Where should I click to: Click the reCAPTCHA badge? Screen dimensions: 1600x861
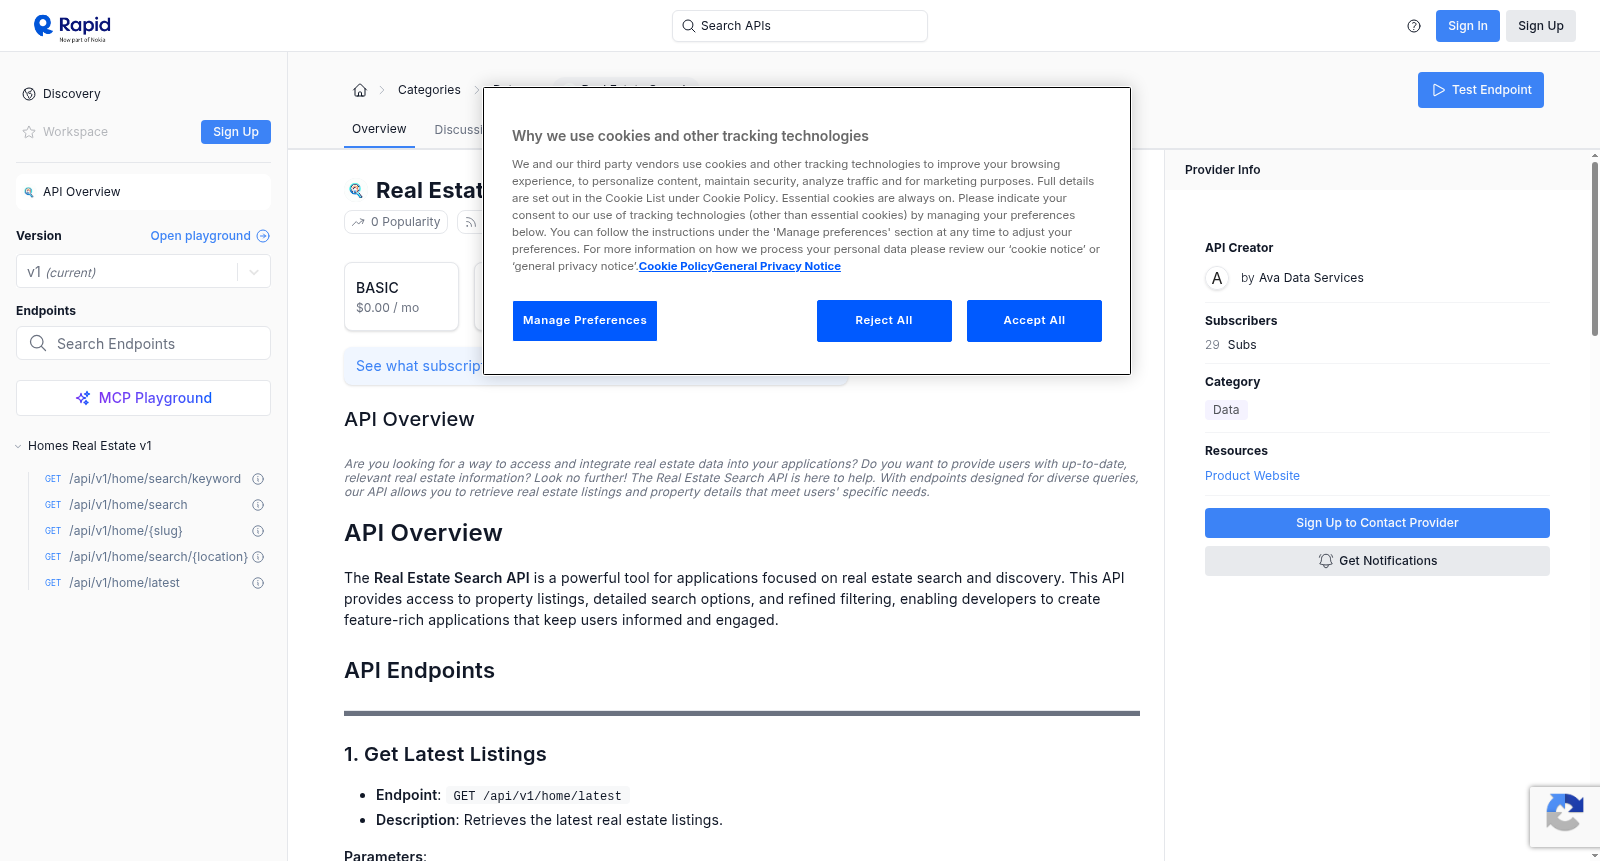coord(1564,817)
